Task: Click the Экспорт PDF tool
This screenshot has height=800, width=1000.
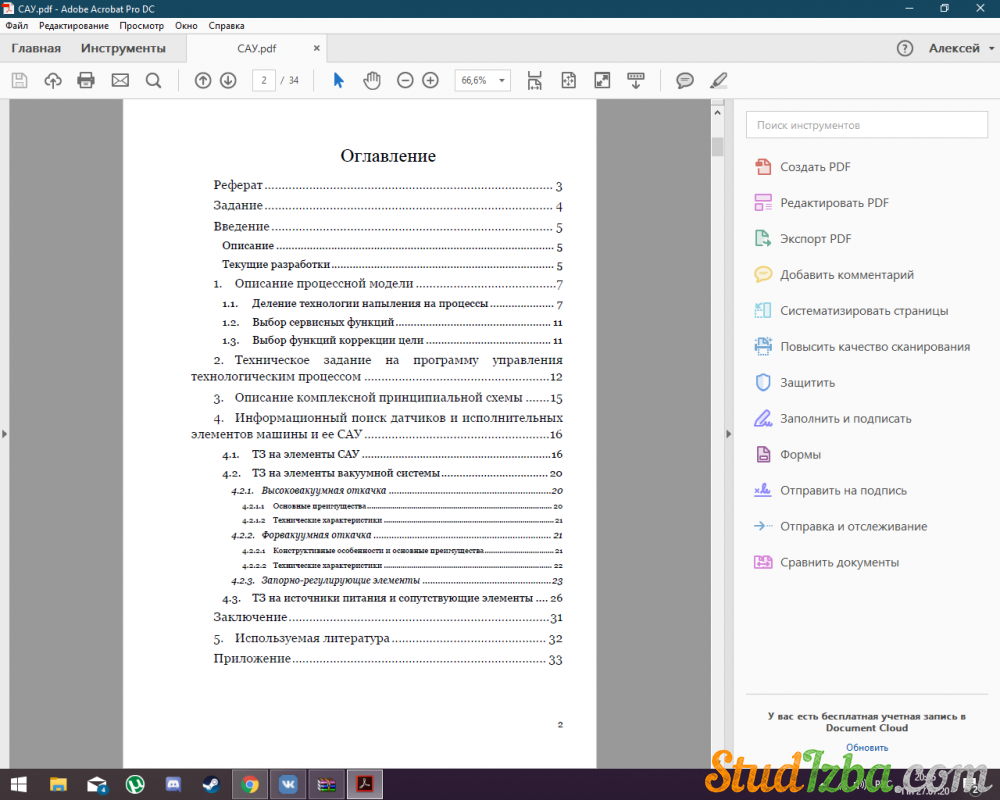Action: pyautogui.click(x=815, y=239)
